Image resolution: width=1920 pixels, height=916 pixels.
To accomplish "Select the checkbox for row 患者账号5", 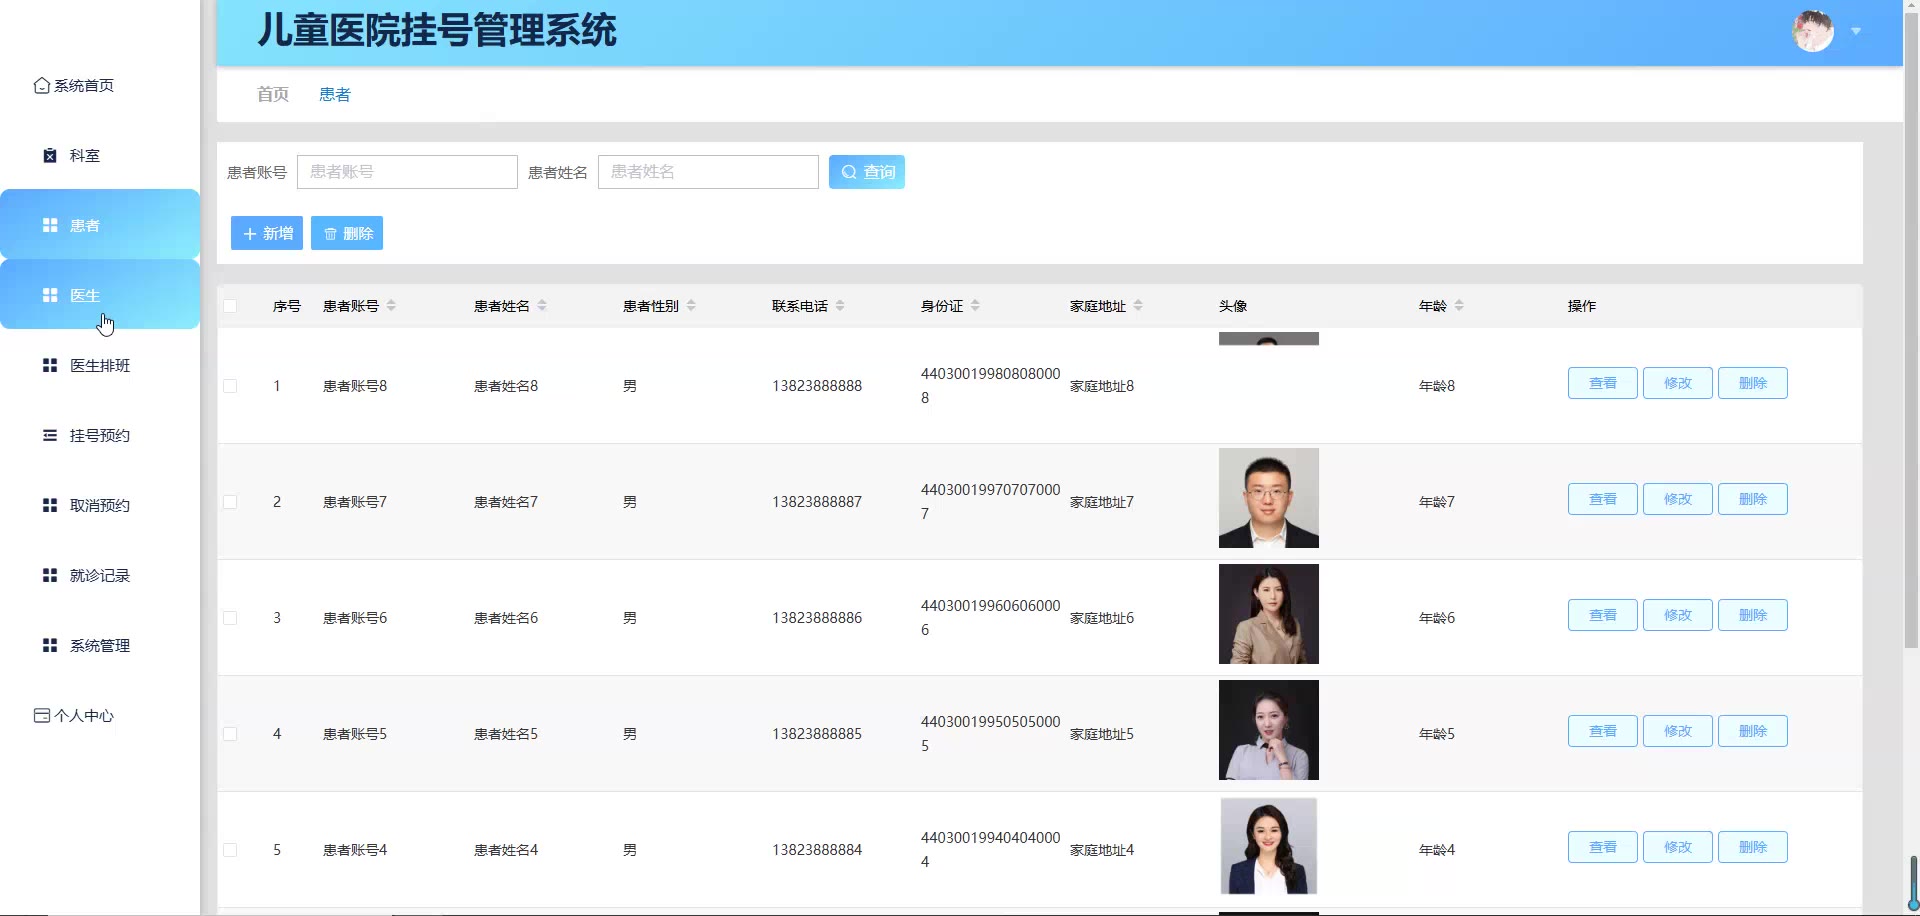I will pos(230,734).
